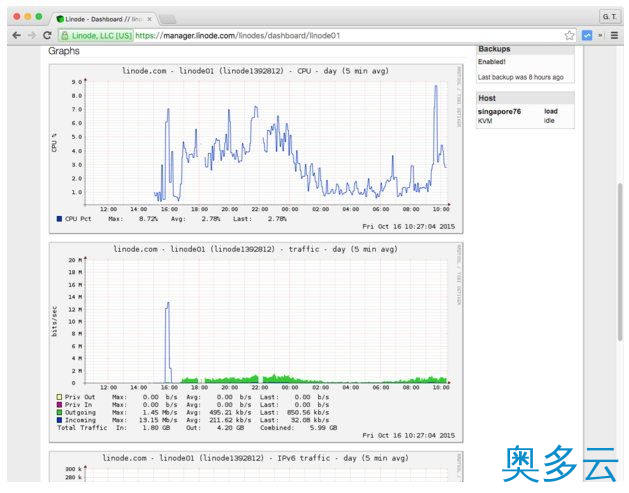Click the macOS green zoom button
Image resolution: width=629 pixels, height=493 pixels.
pos(39,16)
